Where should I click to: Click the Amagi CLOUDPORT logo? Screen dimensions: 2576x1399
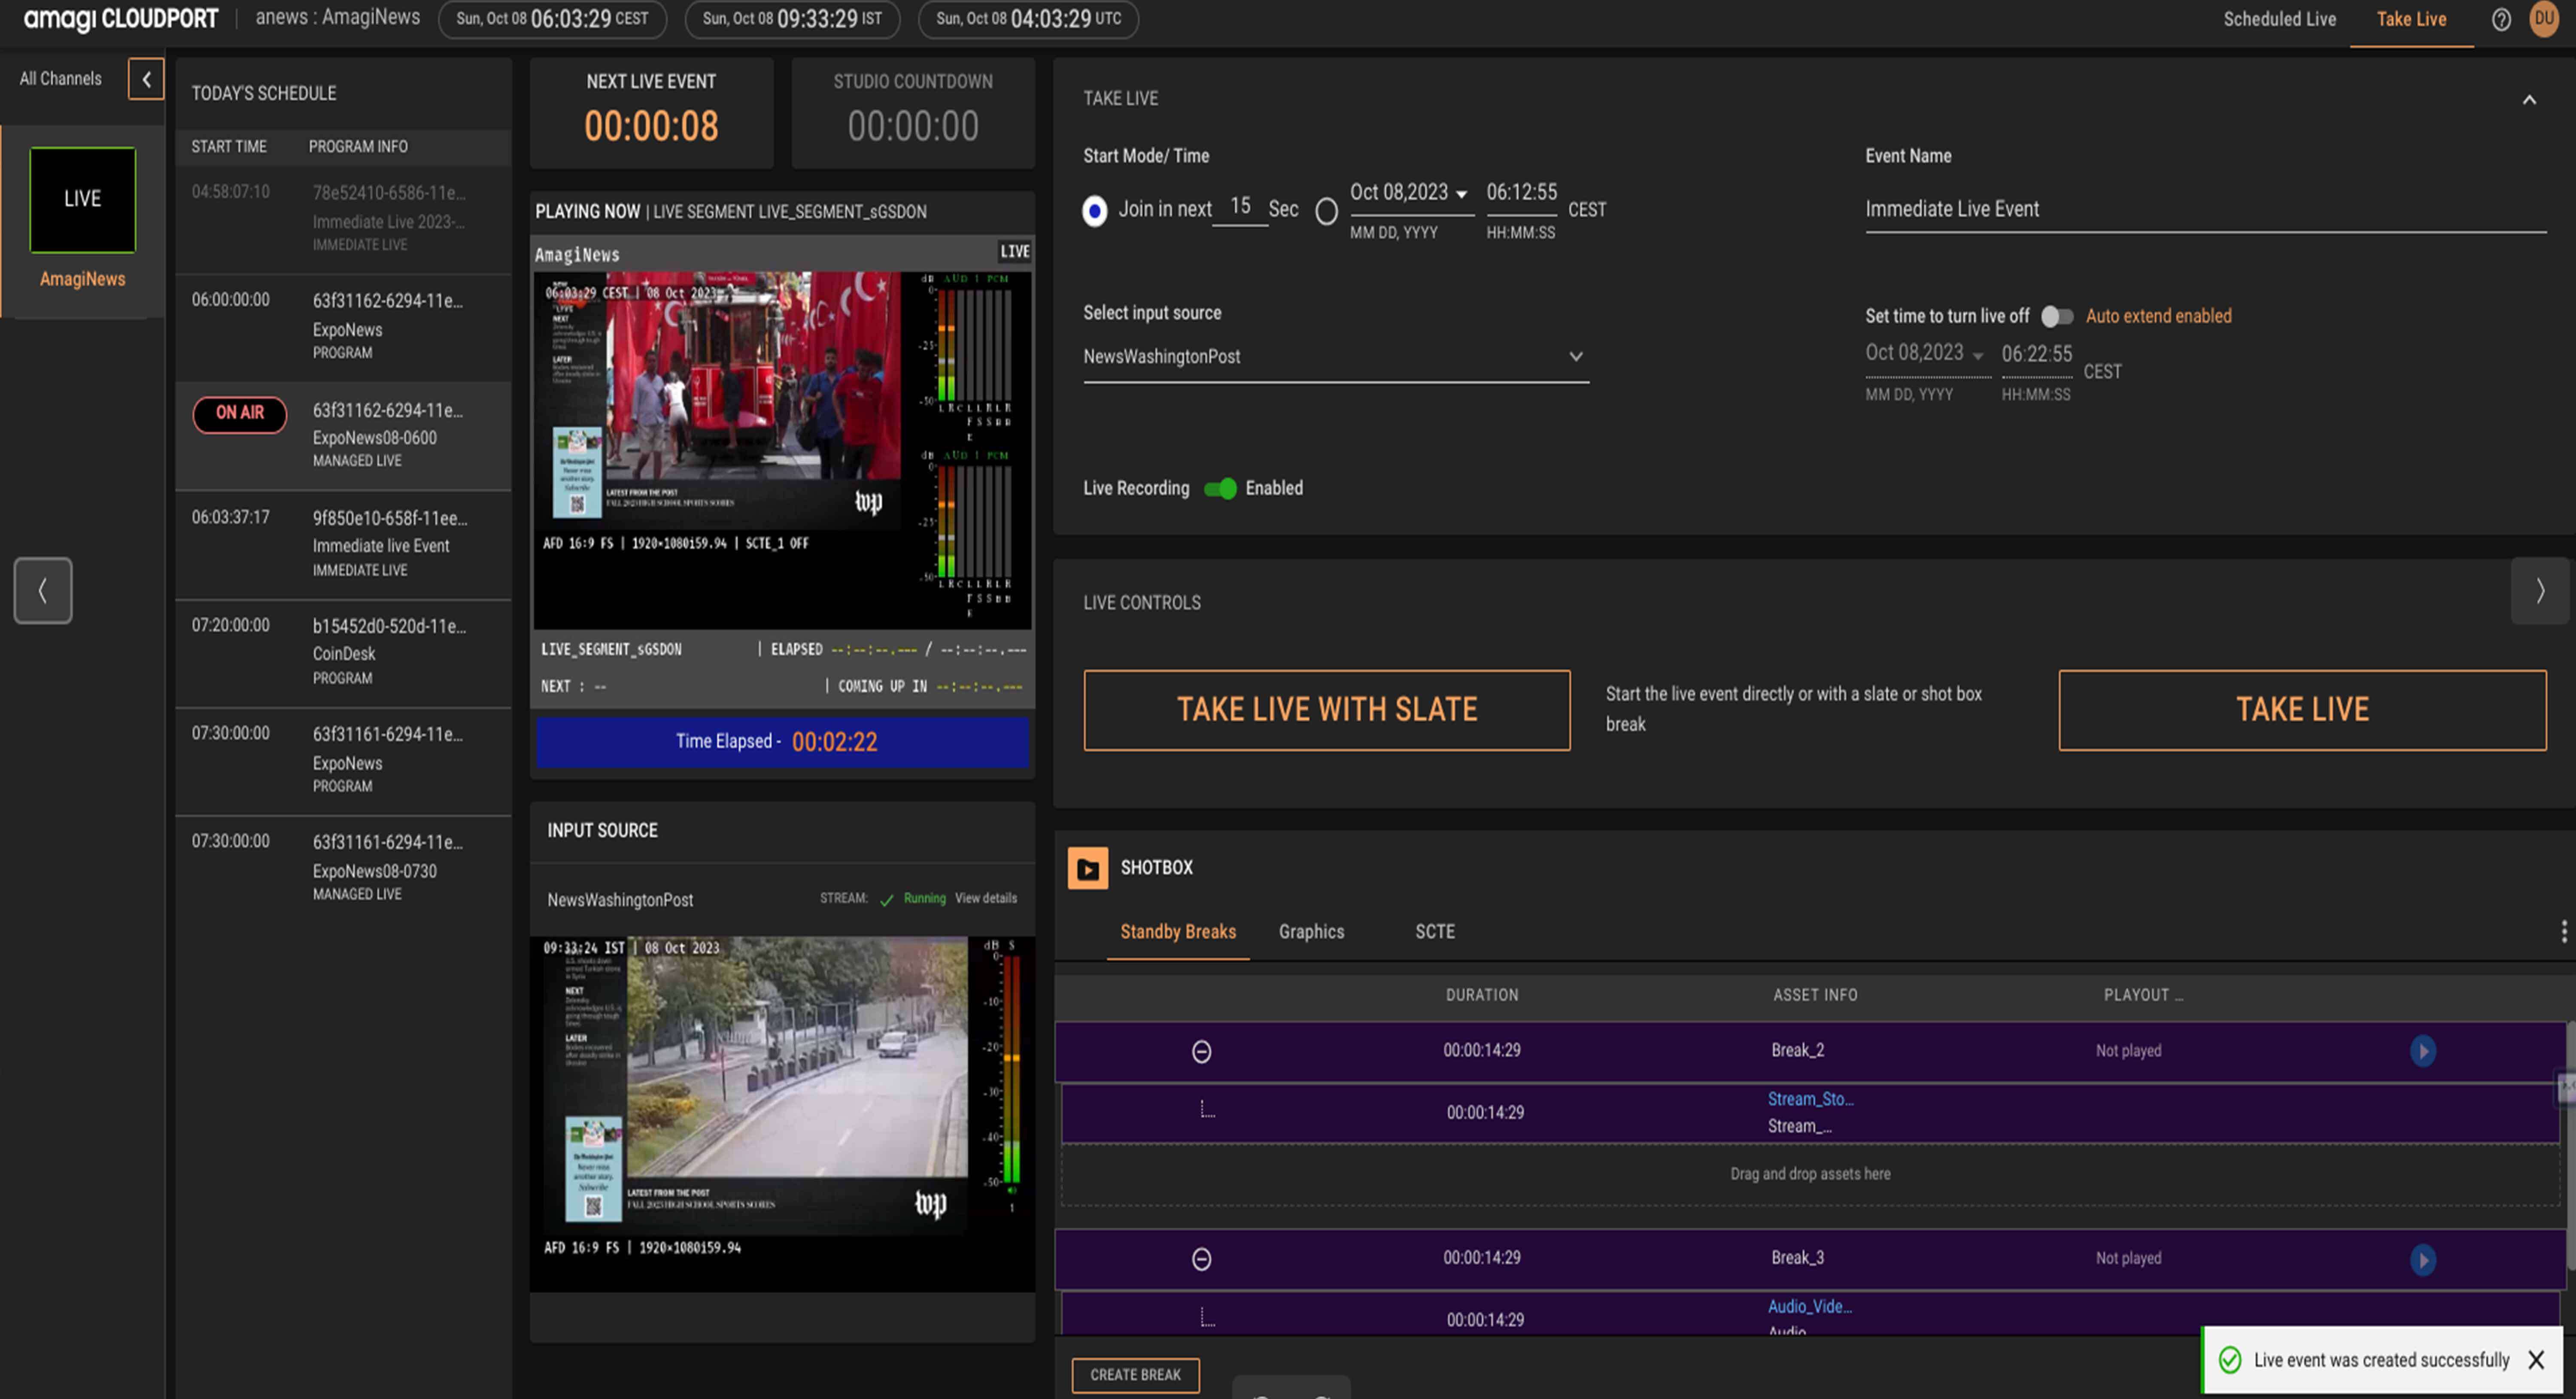click(121, 18)
